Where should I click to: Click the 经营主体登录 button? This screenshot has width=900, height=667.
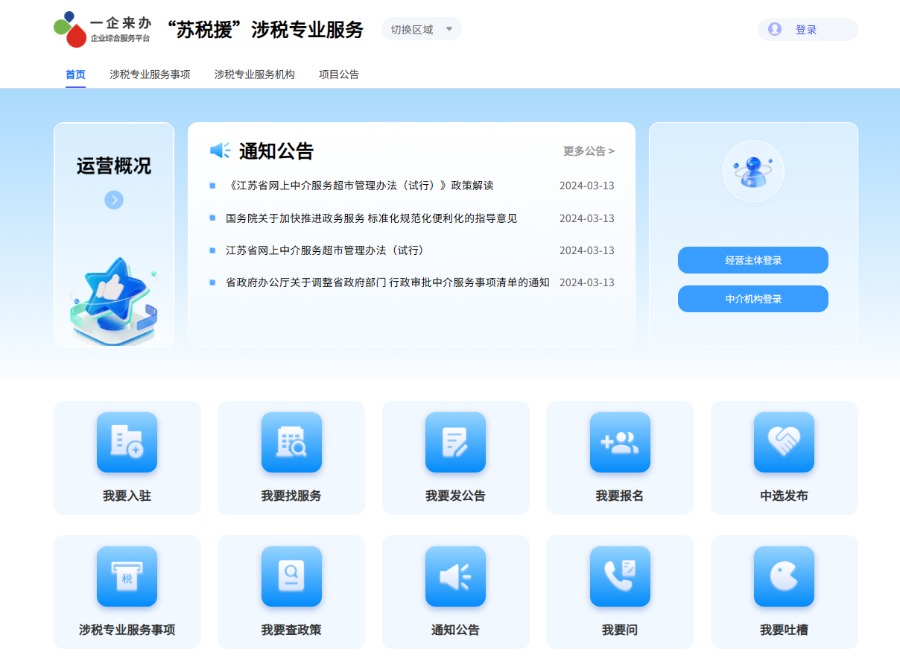(753, 260)
